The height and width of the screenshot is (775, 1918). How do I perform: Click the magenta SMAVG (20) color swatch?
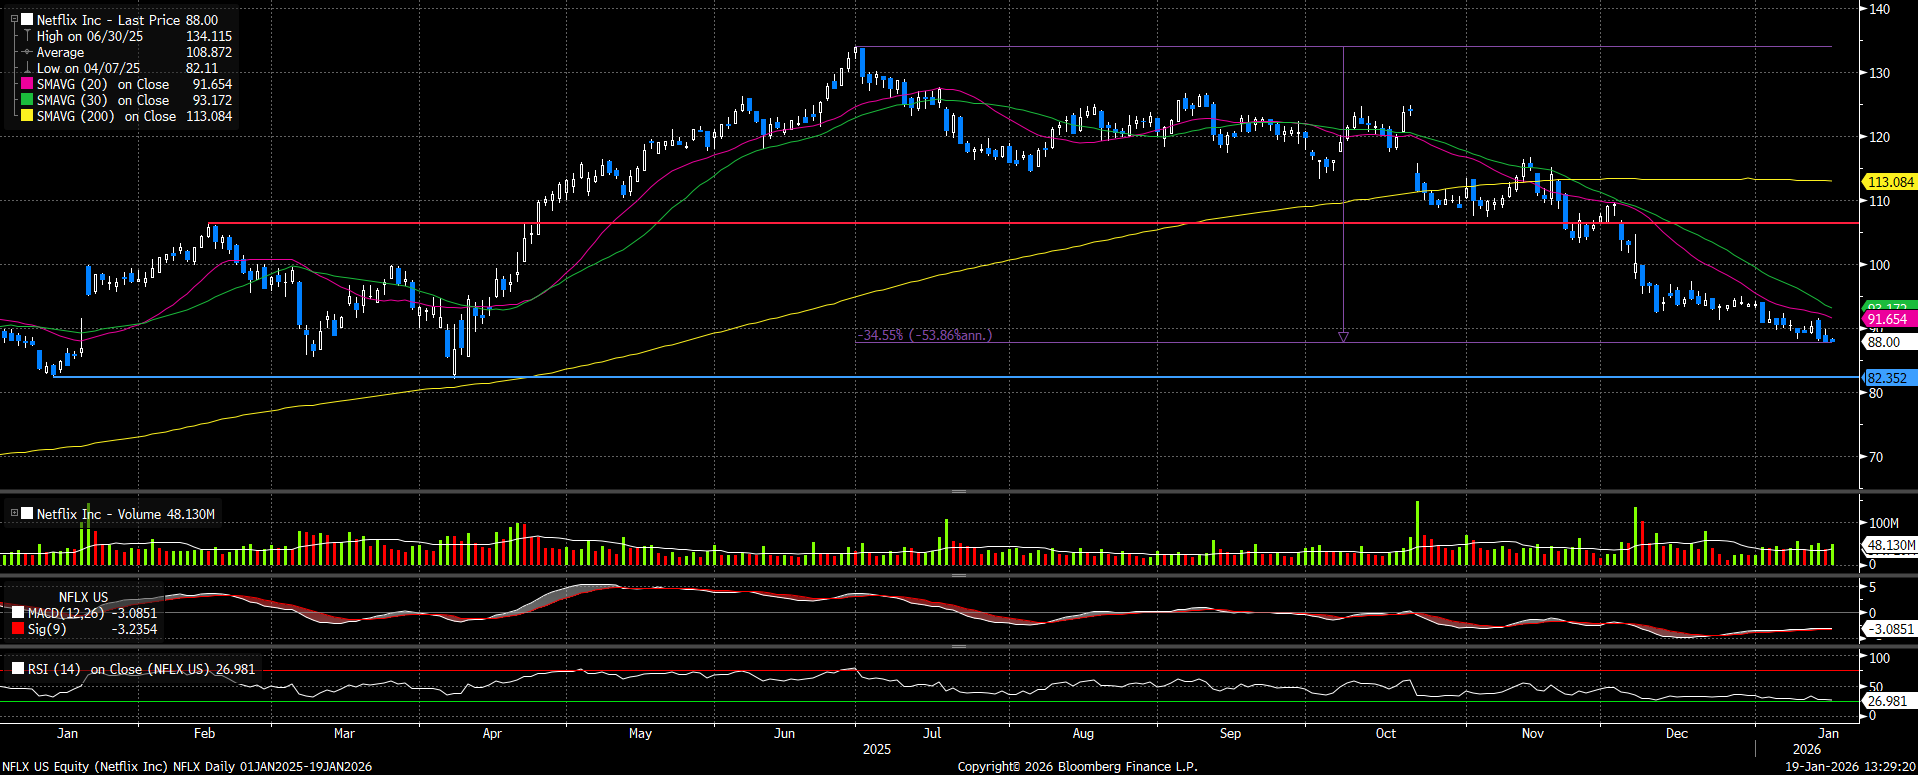[27, 85]
